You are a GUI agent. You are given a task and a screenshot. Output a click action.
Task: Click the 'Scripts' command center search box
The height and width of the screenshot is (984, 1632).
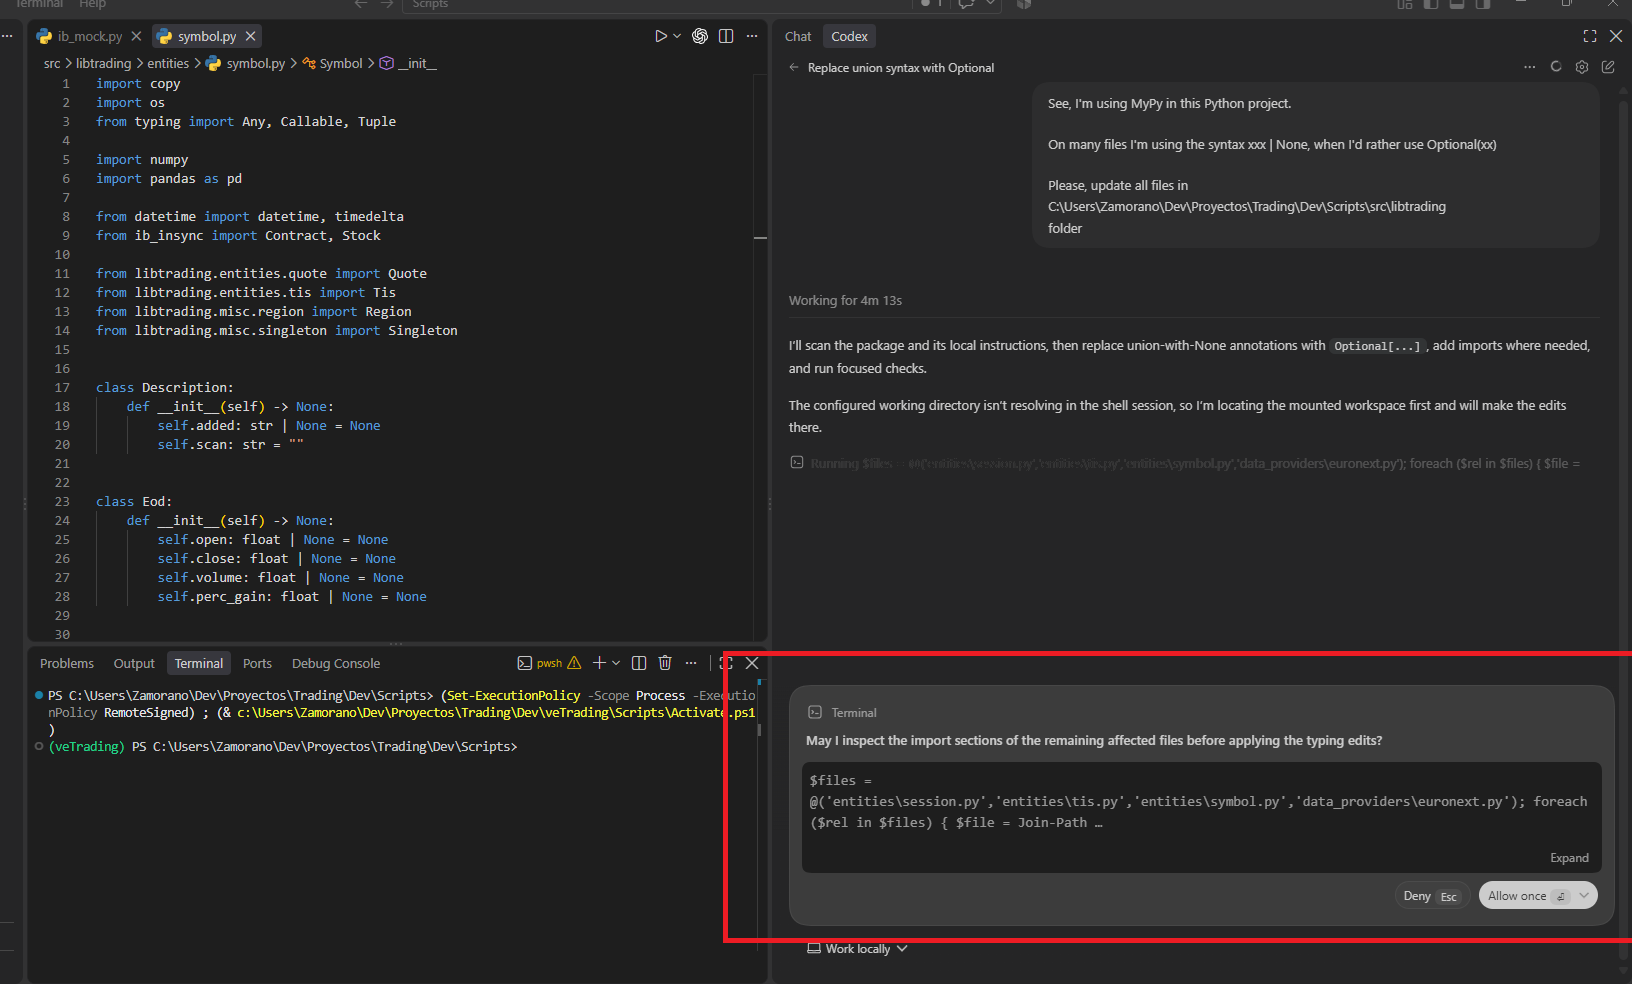(658, 5)
